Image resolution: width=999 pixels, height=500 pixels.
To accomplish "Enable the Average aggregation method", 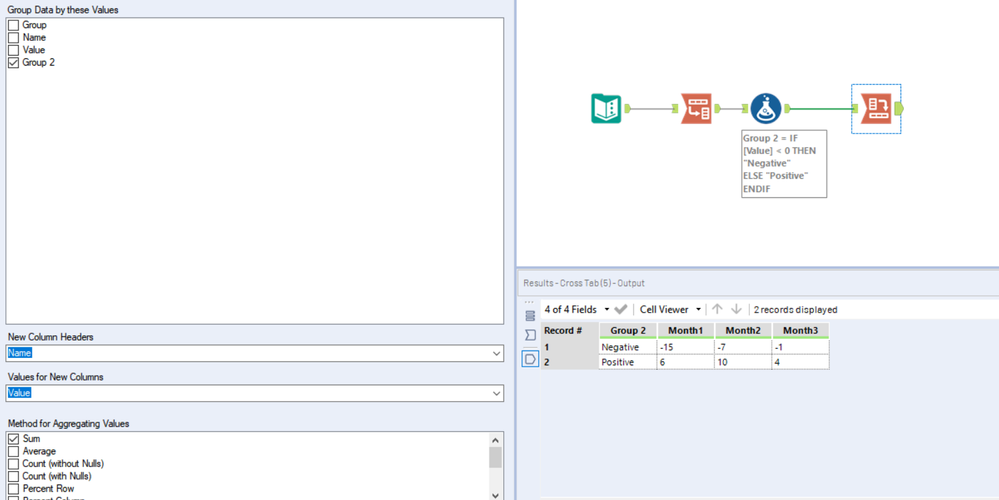I will click(13, 452).
